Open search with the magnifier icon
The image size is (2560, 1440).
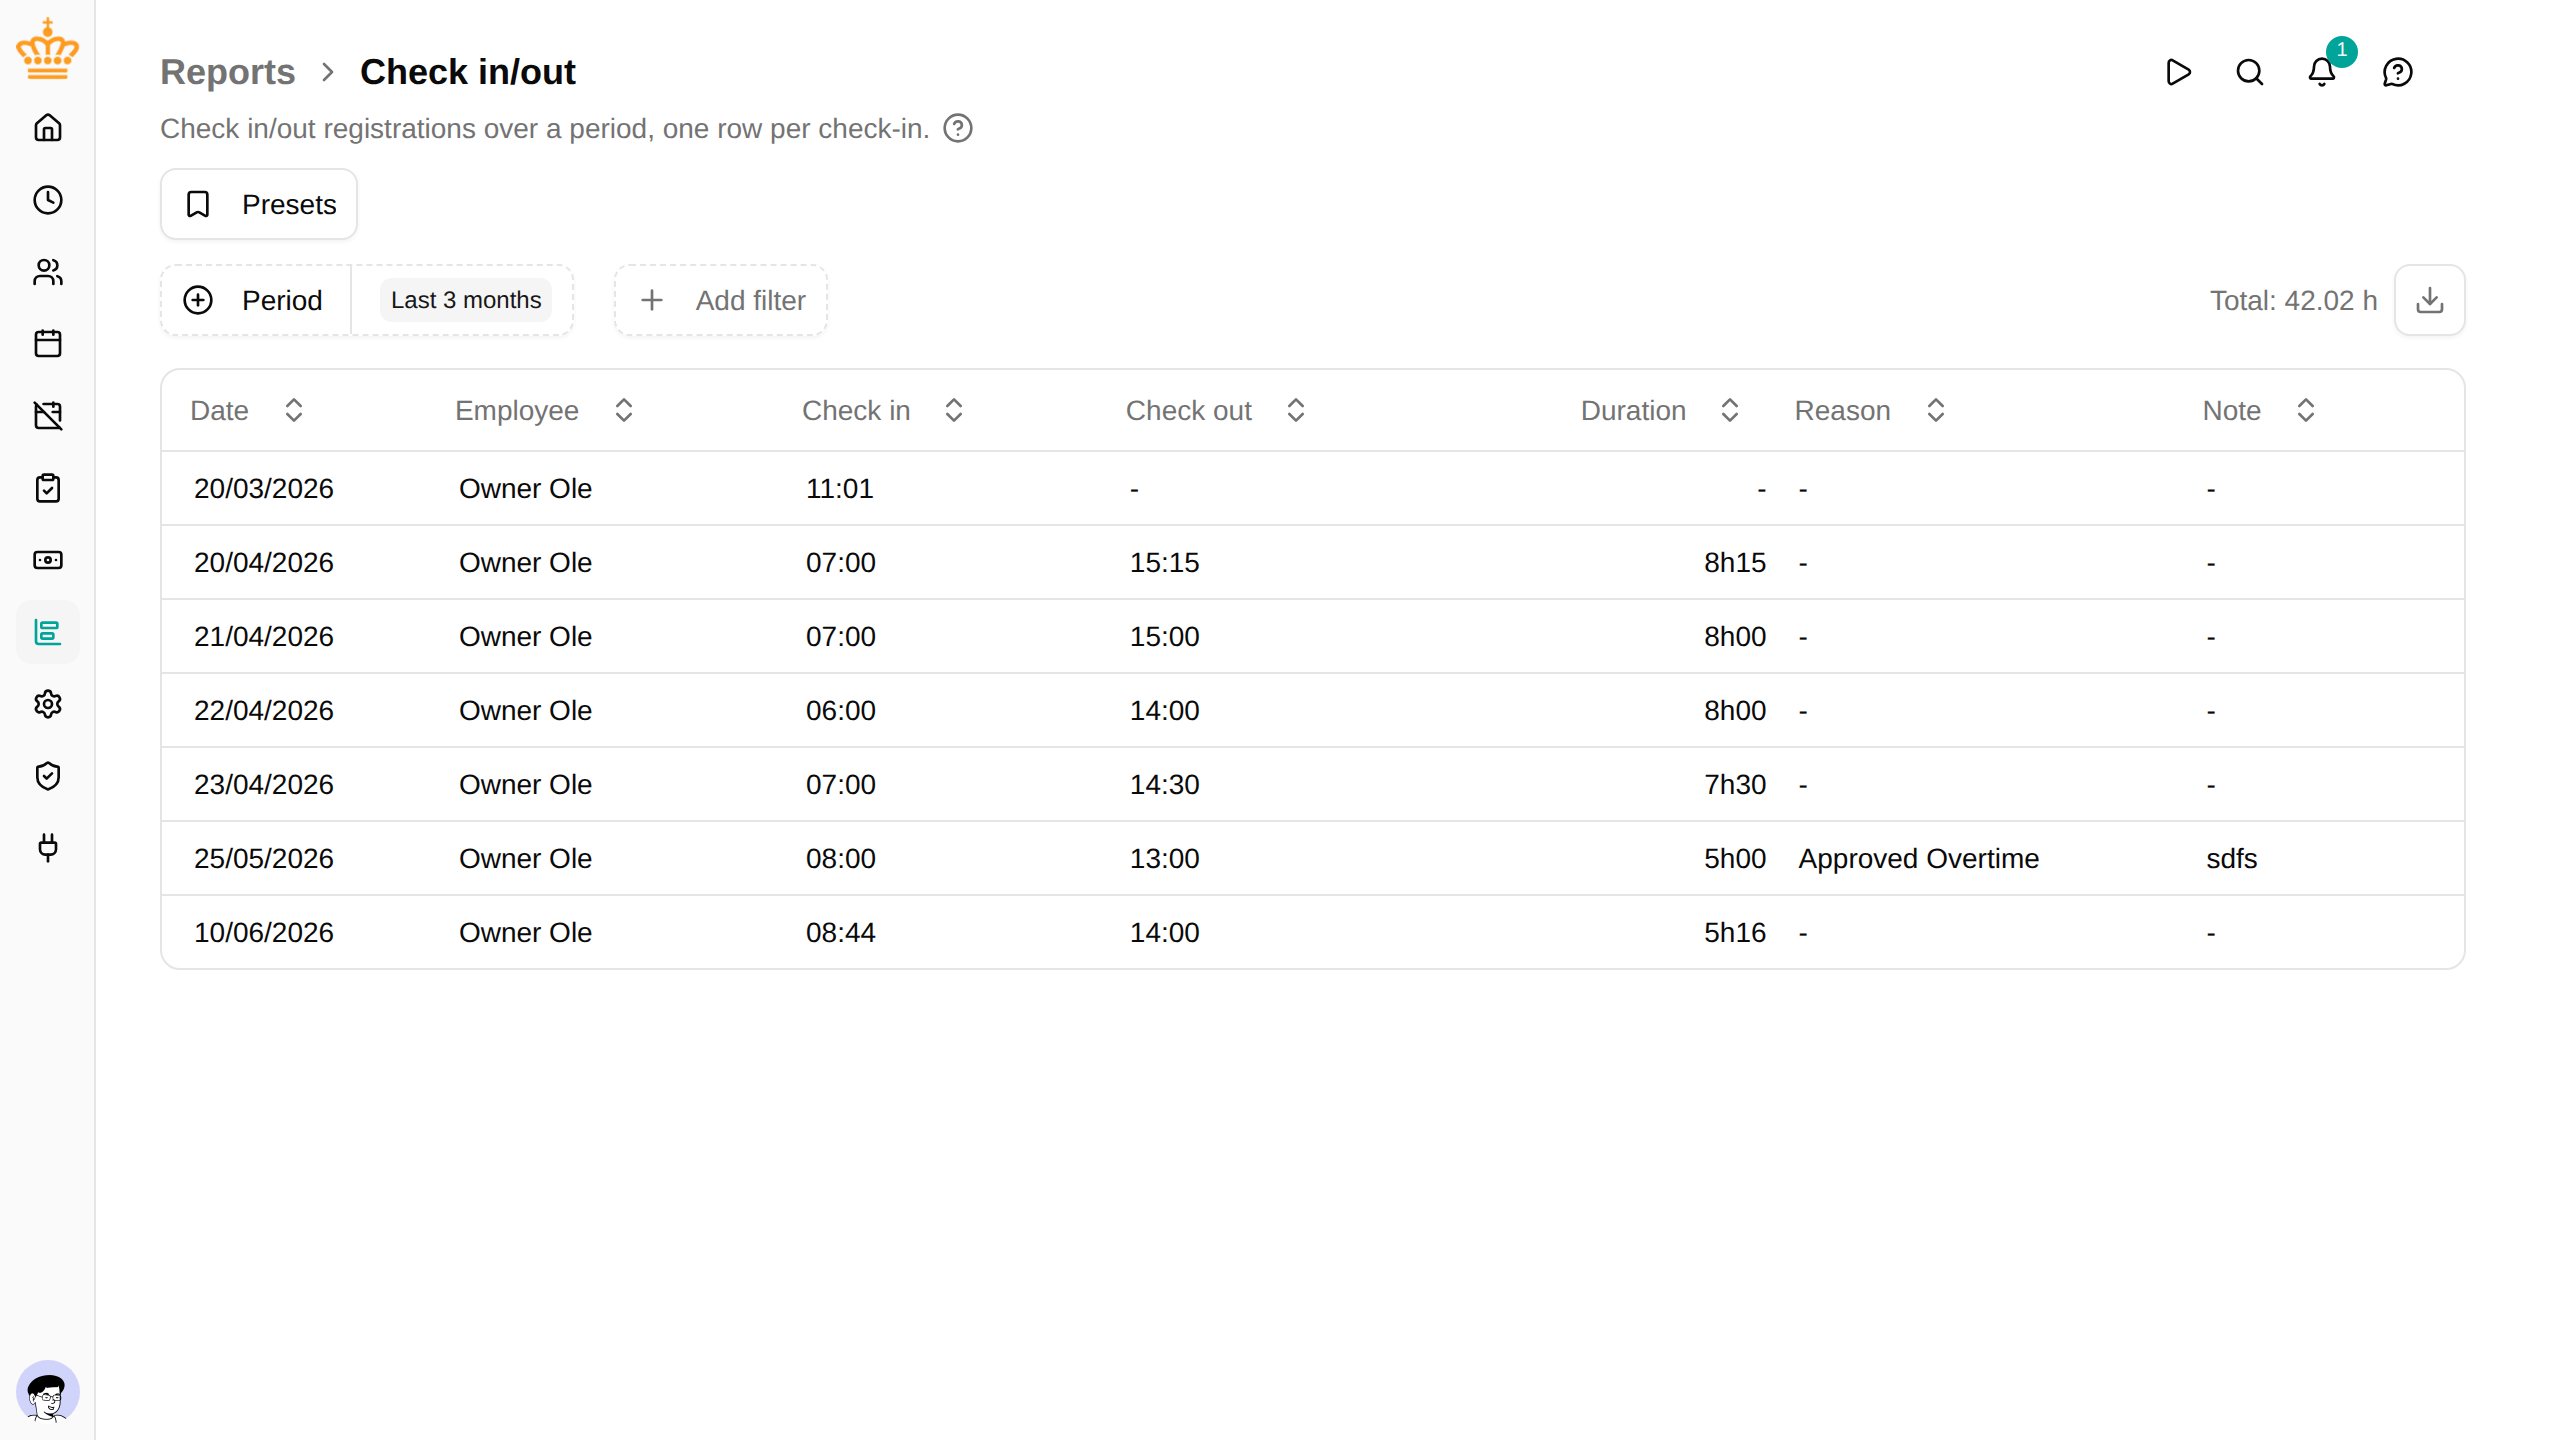click(x=2250, y=72)
